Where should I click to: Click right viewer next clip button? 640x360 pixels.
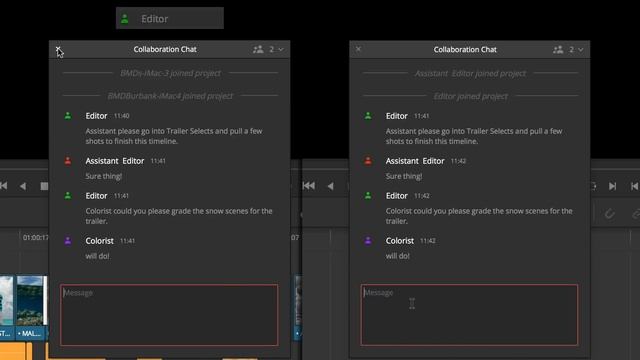[612, 186]
